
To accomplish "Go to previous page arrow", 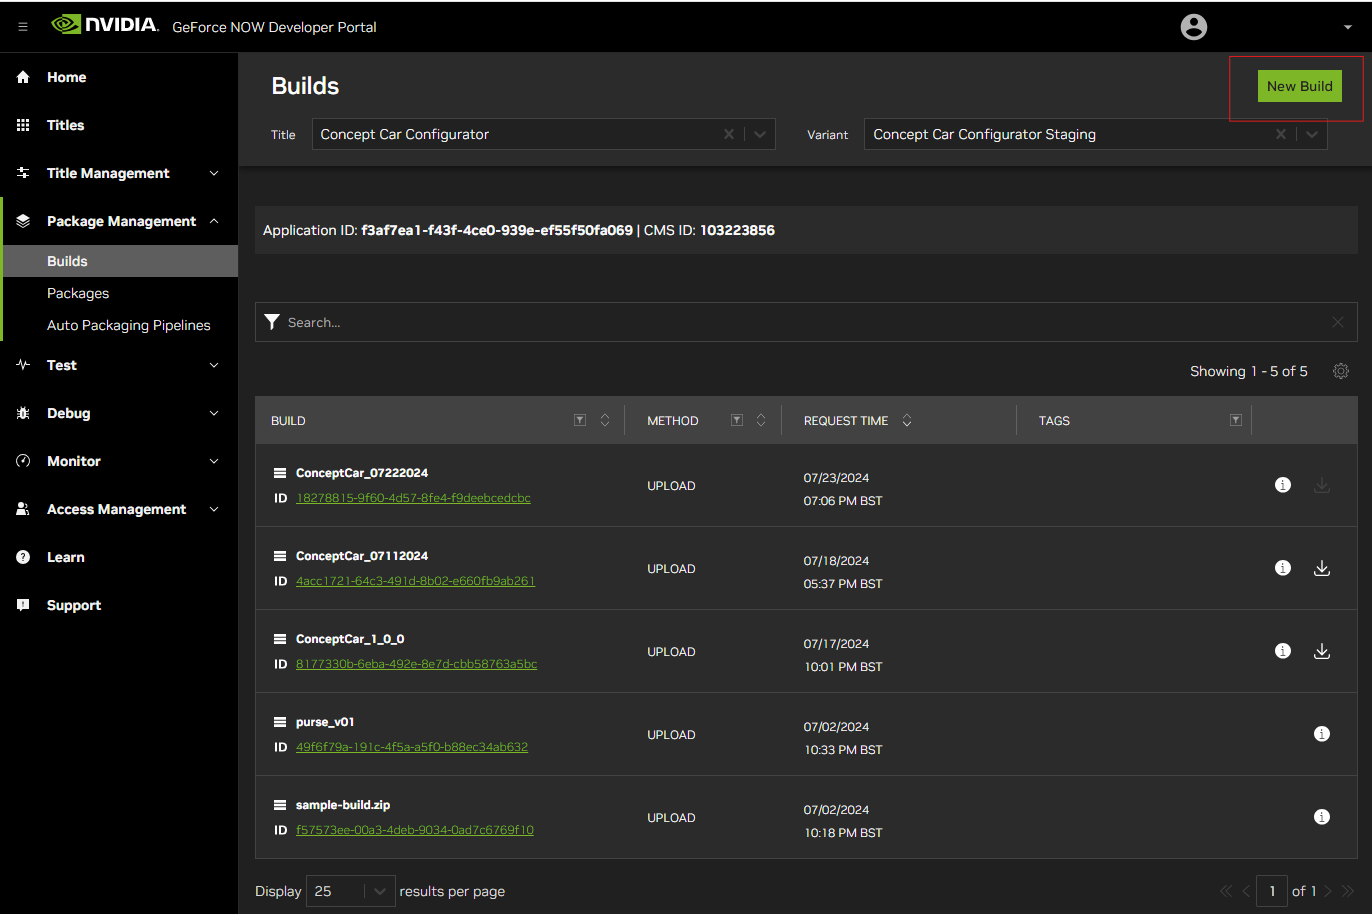I will (x=1246, y=891).
